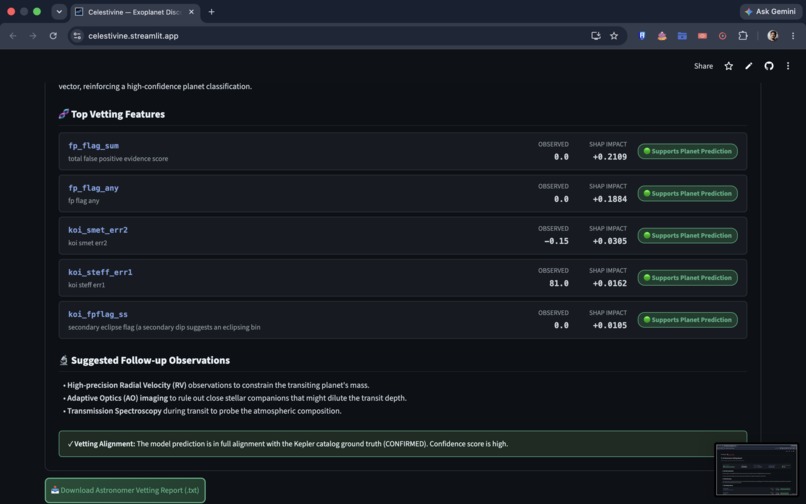Bookmark this page with star icon
Viewport: 806px width, 504px height.
pyautogui.click(x=614, y=36)
